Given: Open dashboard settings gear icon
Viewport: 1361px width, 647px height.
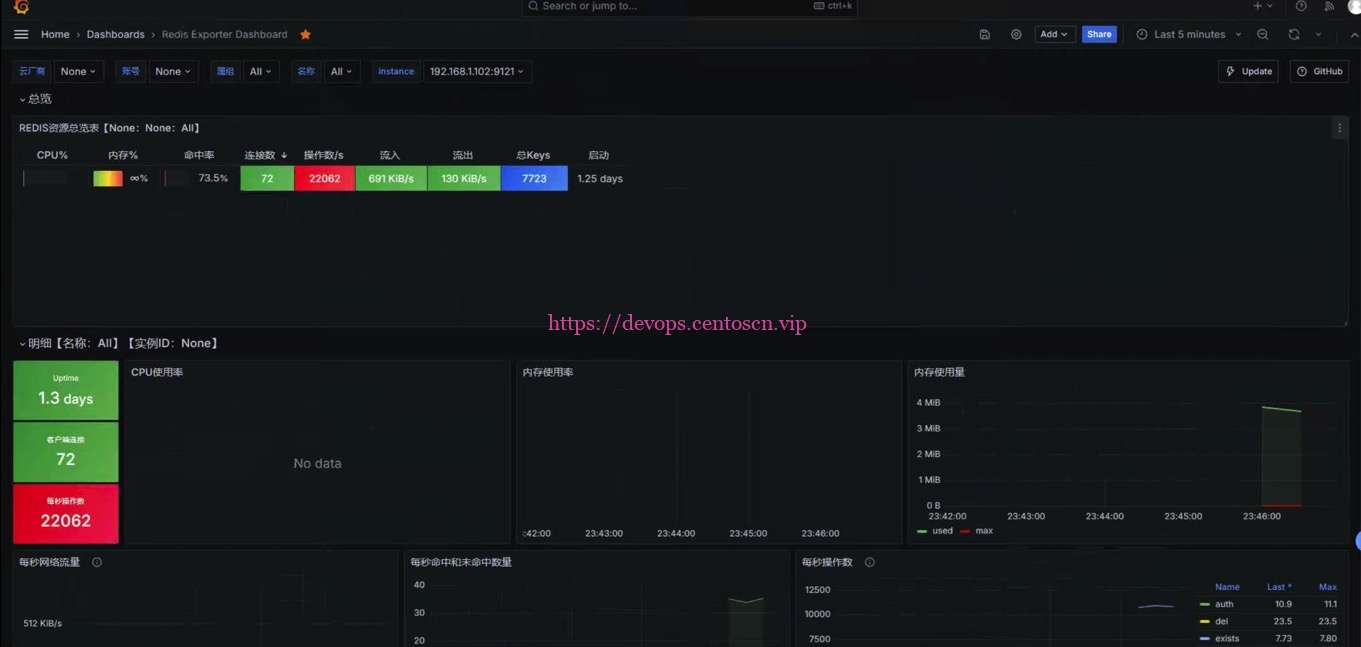Looking at the screenshot, I should pos(1016,33).
